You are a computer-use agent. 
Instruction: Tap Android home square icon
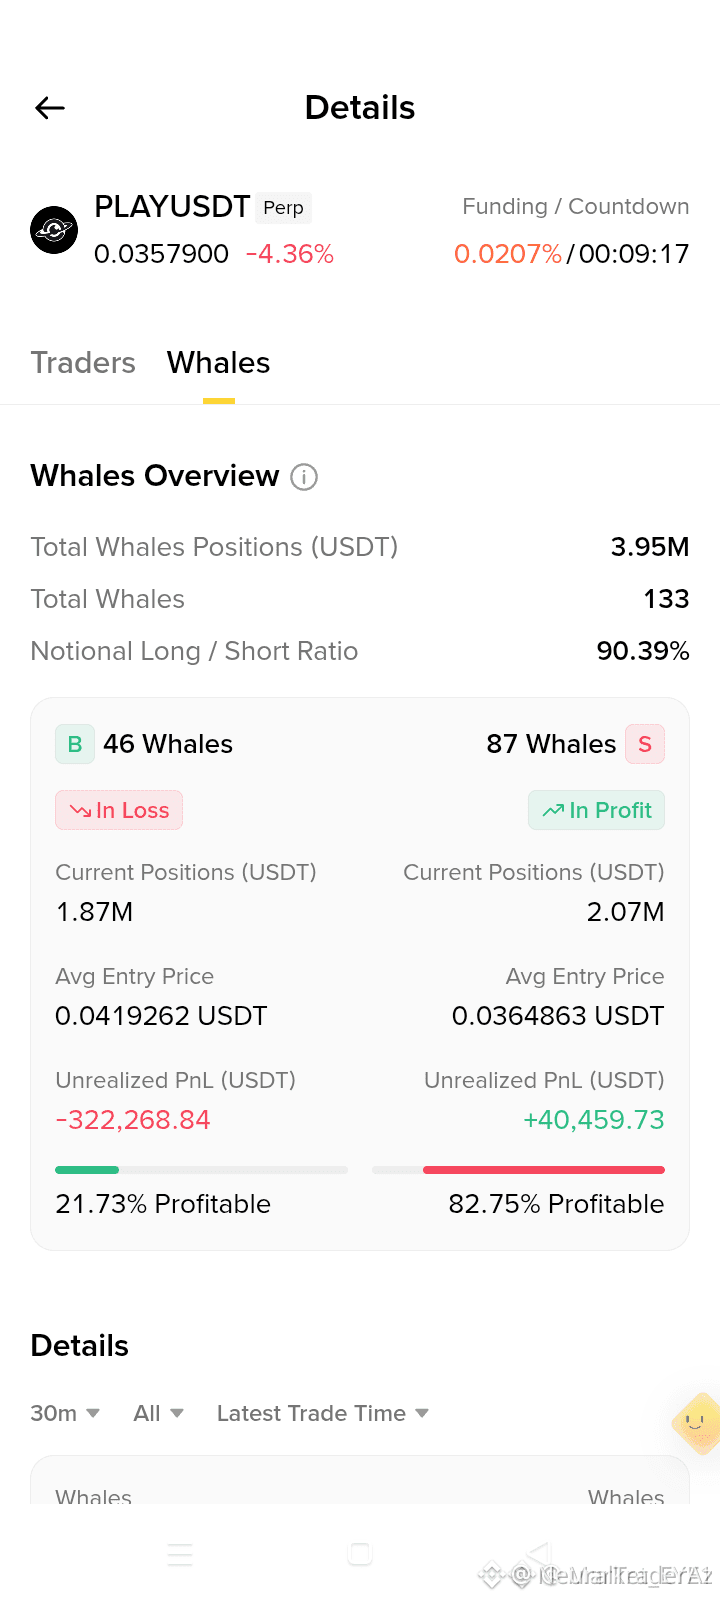pos(360,1553)
